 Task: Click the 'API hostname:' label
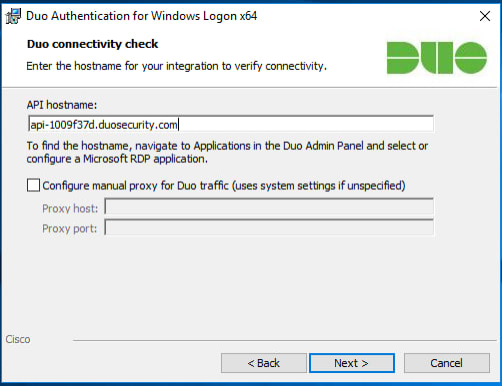(62, 105)
